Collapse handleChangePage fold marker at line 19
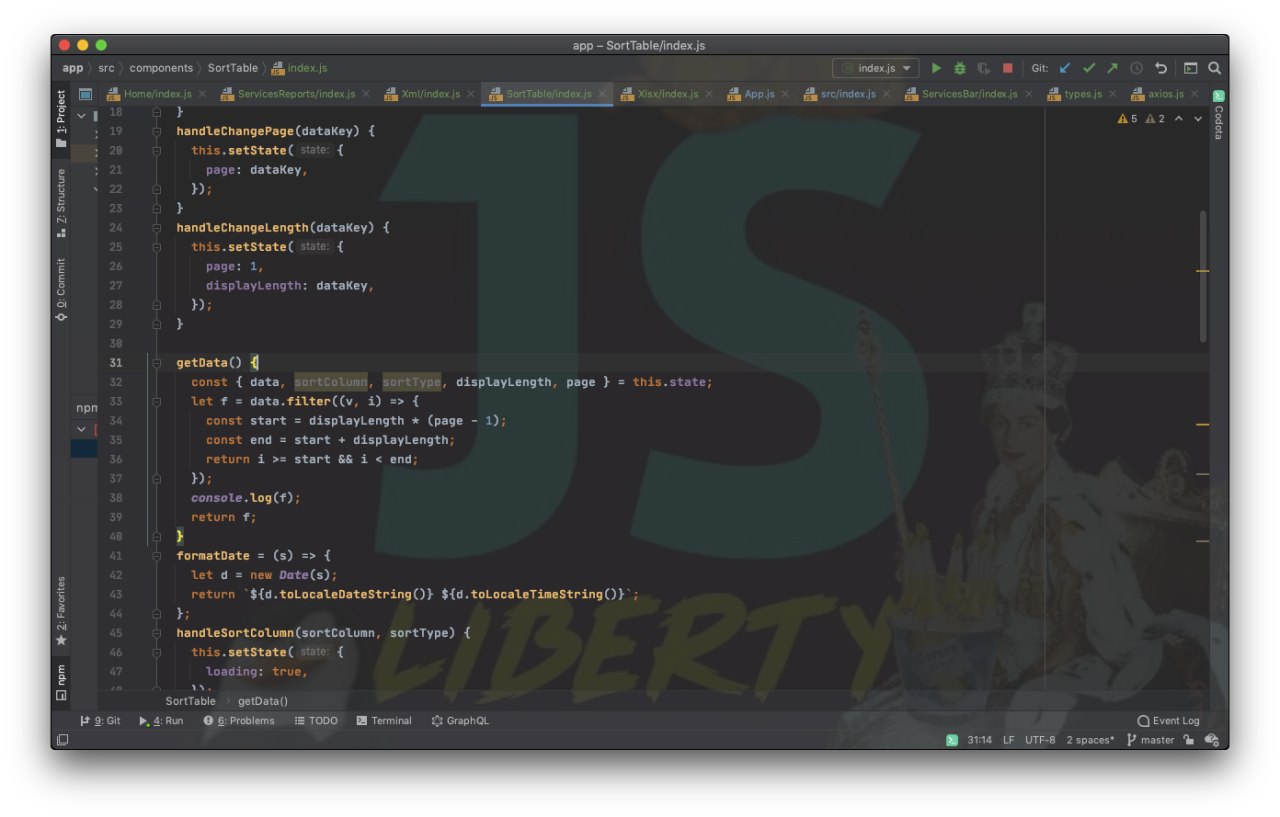 (157, 131)
